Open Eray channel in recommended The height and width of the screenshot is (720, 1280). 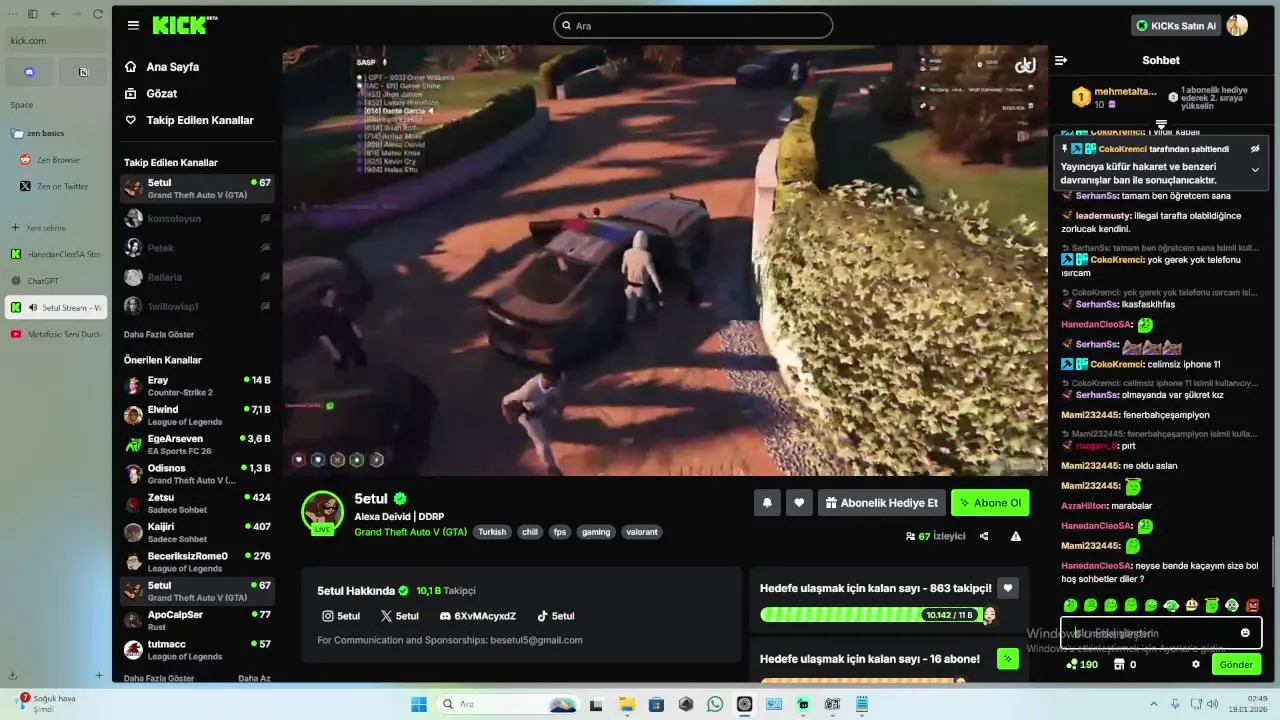point(198,386)
